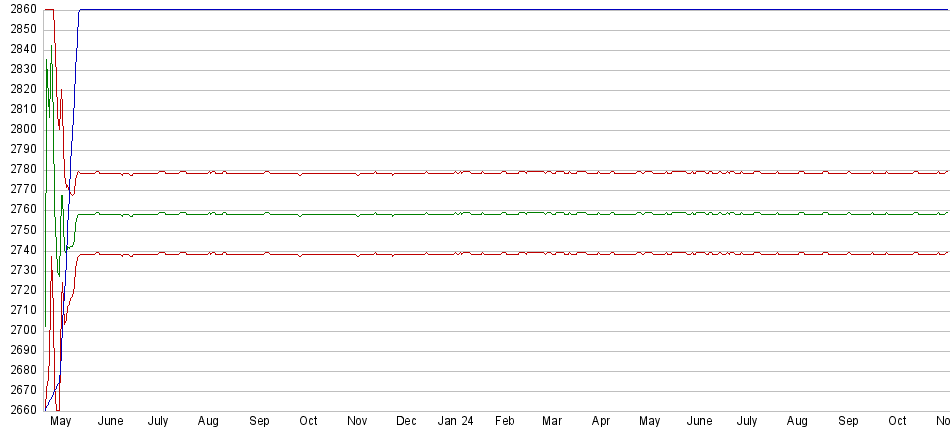Click the Jan 24 label on time axis
Screen dimensions: 950x435
click(455, 422)
